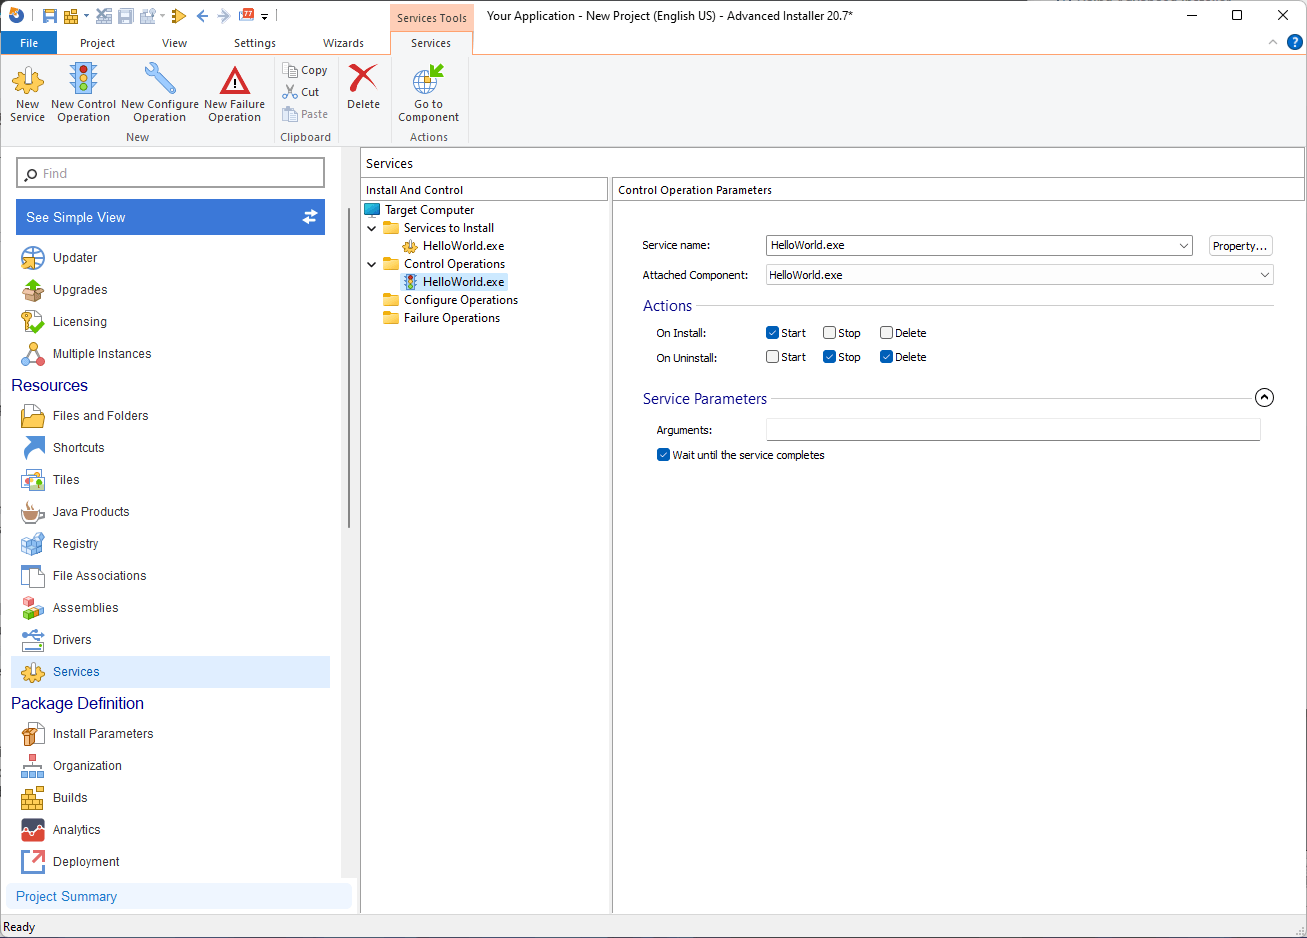The width and height of the screenshot is (1307, 938).
Task: Toggle Wait until the service completes
Action: [x=663, y=455]
